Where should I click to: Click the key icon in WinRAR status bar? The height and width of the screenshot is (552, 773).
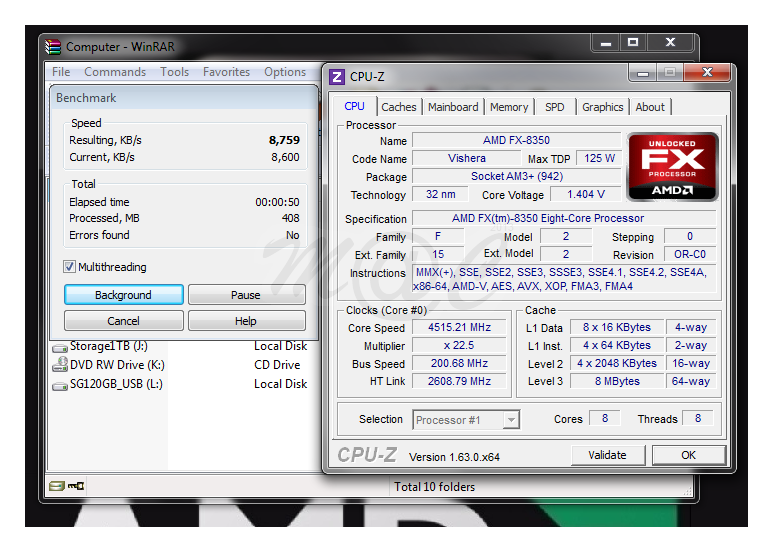click(x=76, y=486)
